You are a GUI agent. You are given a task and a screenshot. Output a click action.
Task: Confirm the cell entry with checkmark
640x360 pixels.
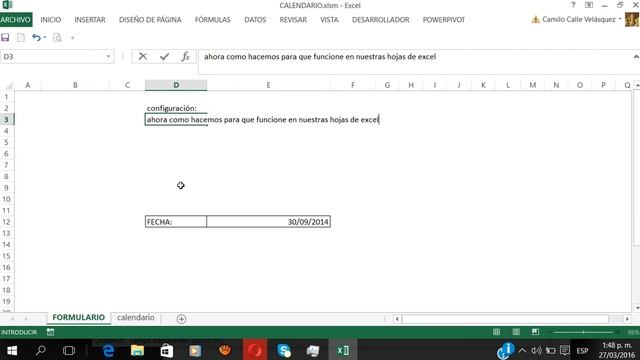click(164, 56)
